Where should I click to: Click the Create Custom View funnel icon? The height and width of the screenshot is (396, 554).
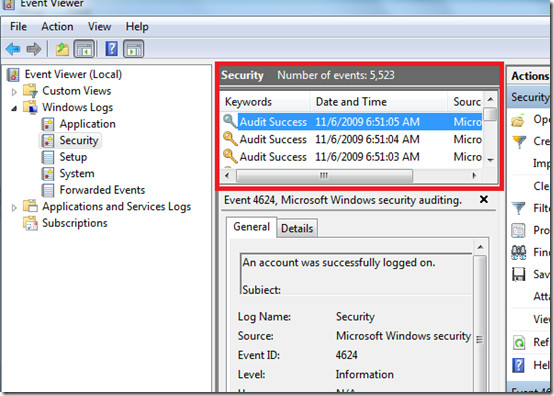519,142
